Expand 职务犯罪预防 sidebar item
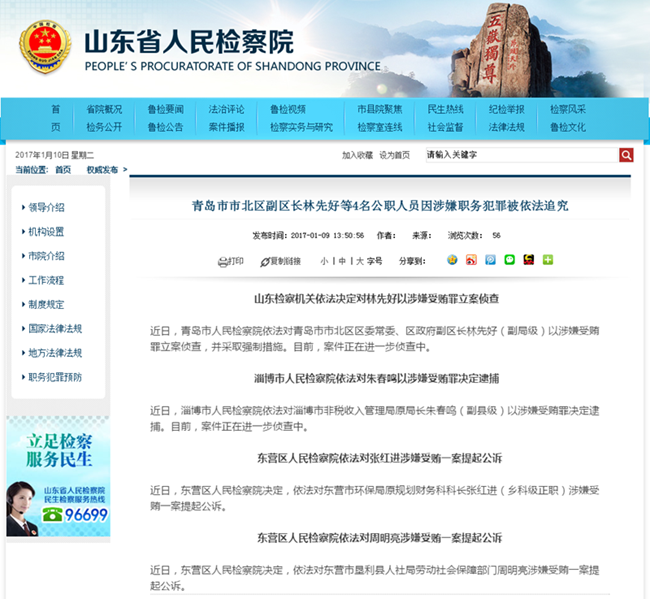Screen dimensions: 650x599 [55, 376]
